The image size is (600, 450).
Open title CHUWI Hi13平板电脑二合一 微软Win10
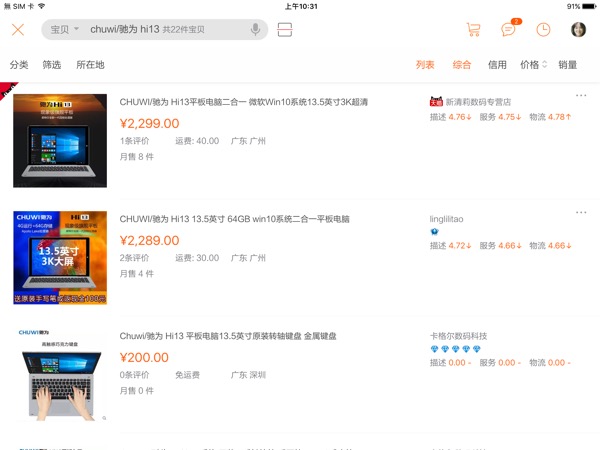tap(243, 102)
